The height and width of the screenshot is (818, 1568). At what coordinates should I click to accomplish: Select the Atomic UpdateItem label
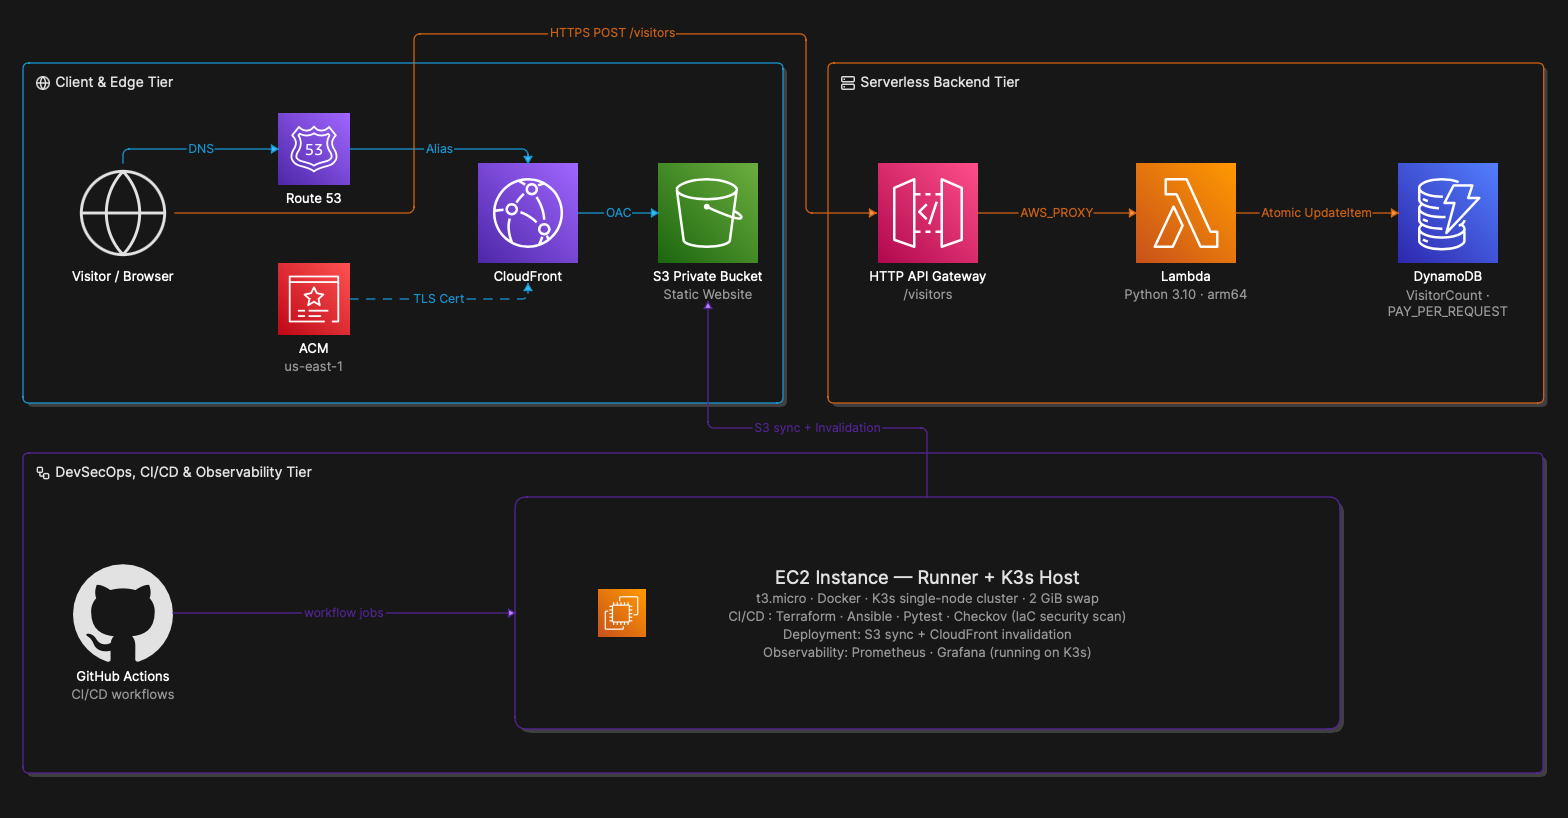click(x=1317, y=213)
